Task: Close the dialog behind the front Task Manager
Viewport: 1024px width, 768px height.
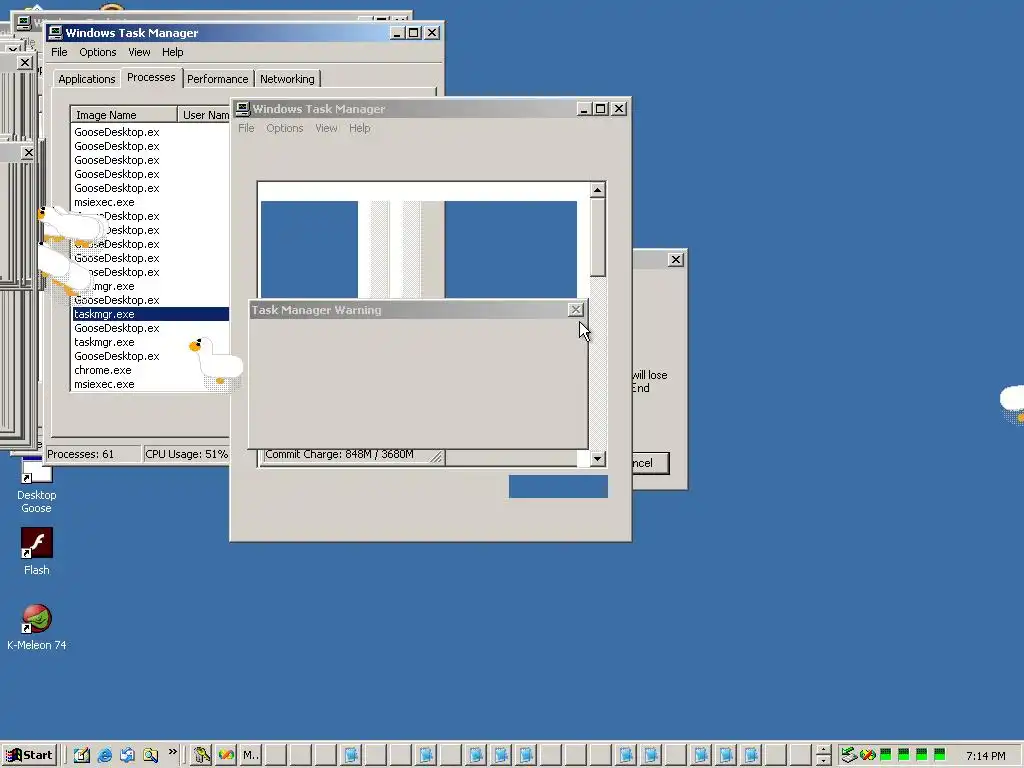Action: [x=676, y=260]
